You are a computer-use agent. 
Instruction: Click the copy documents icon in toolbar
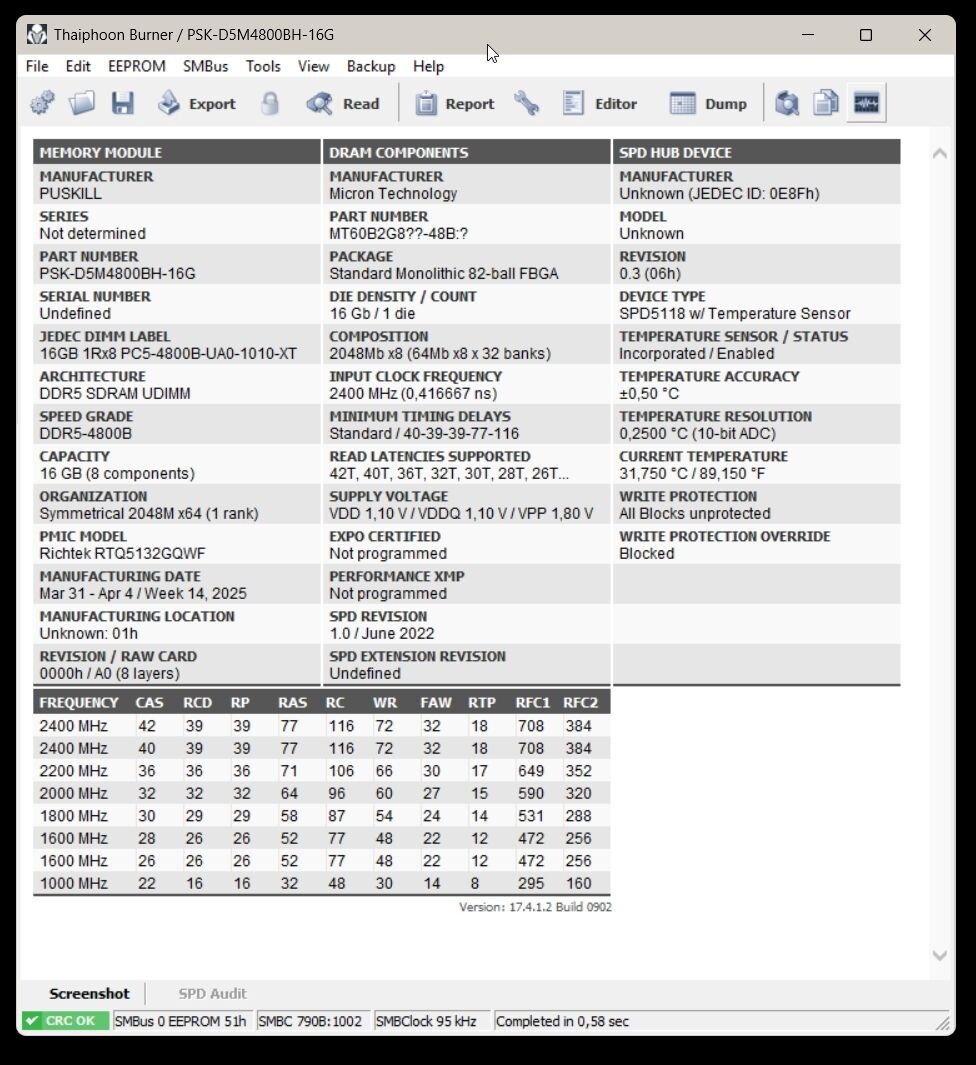click(x=826, y=103)
